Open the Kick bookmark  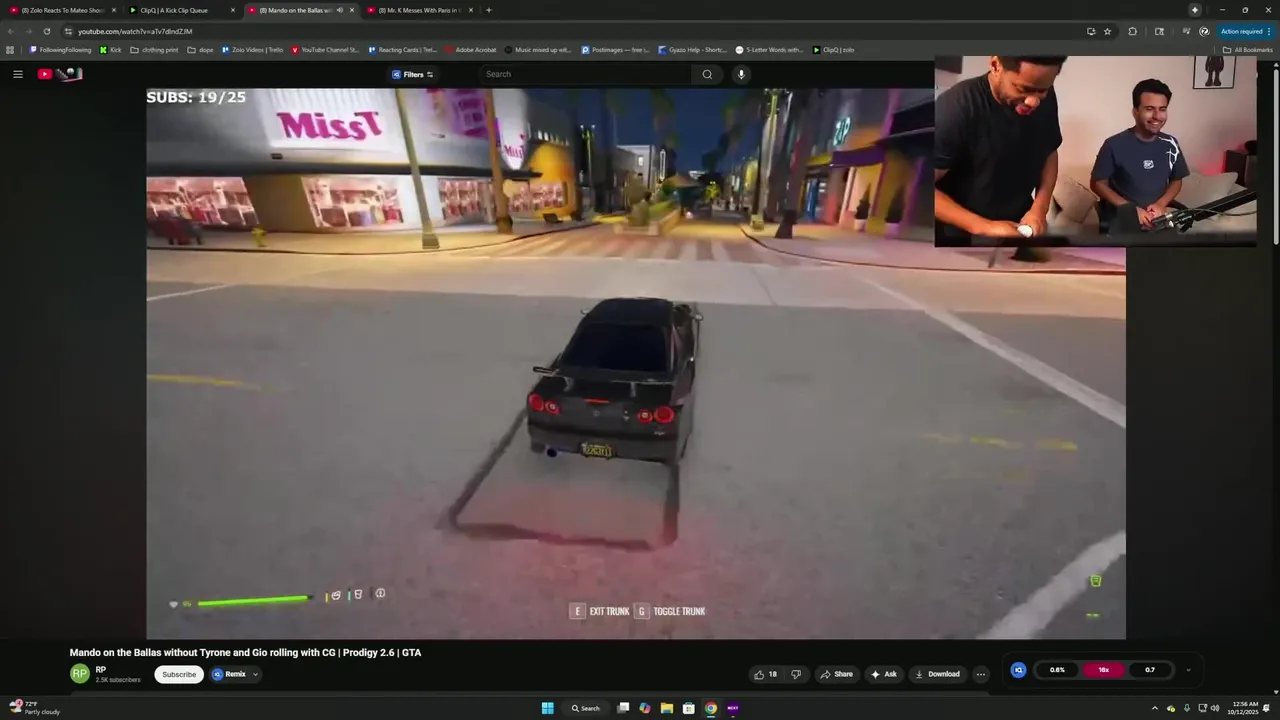[x=110, y=49]
